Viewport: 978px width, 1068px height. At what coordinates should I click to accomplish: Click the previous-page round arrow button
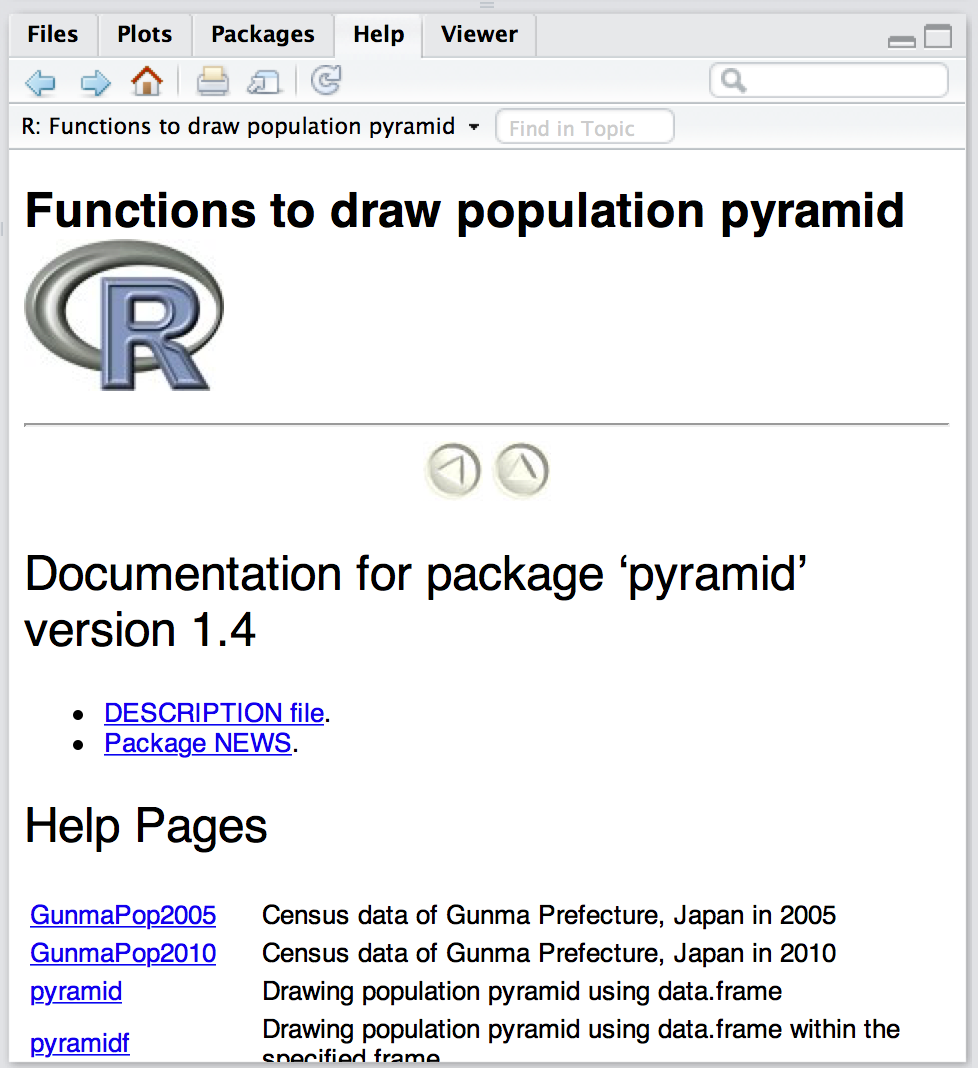tap(454, 470)
